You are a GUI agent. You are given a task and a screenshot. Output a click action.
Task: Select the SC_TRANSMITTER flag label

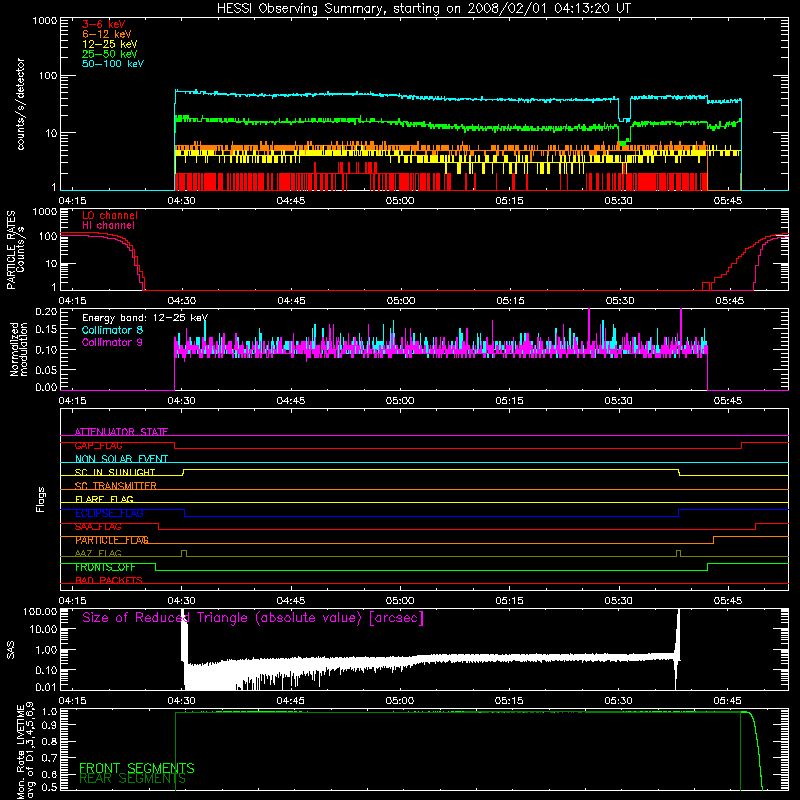[115, 486]
